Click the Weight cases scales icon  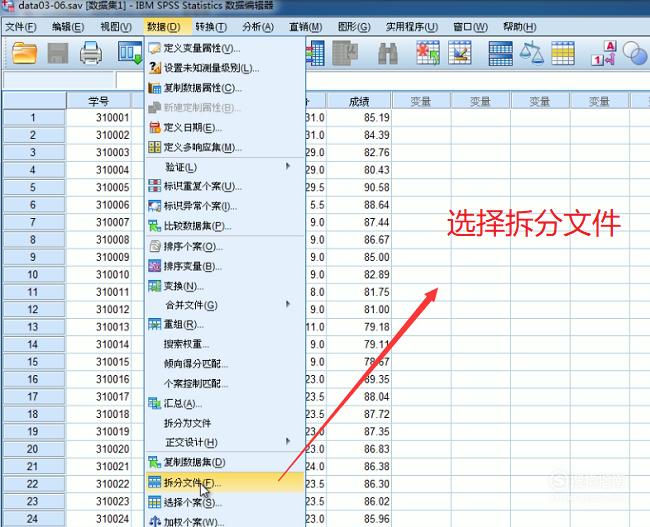(531, 53)
